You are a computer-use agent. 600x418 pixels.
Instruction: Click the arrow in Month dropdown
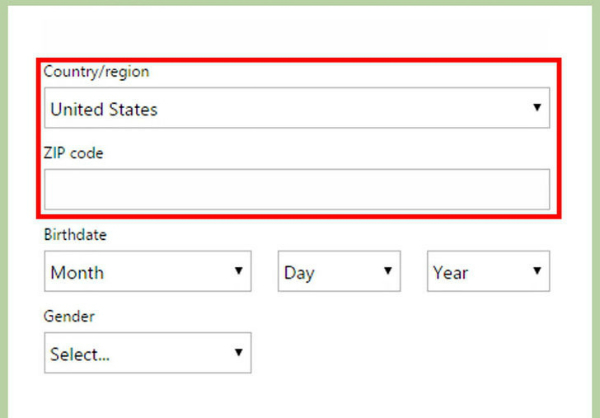pos(239,271)
